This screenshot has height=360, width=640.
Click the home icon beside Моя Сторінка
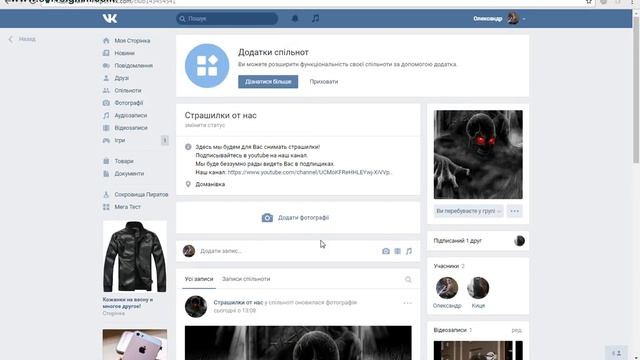106,41
